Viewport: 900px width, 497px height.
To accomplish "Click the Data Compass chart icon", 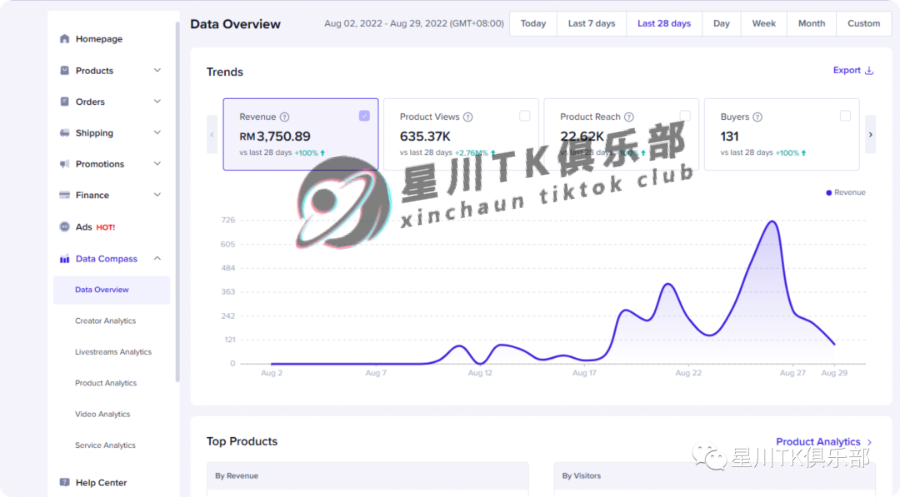I will (x=64, y=259).
